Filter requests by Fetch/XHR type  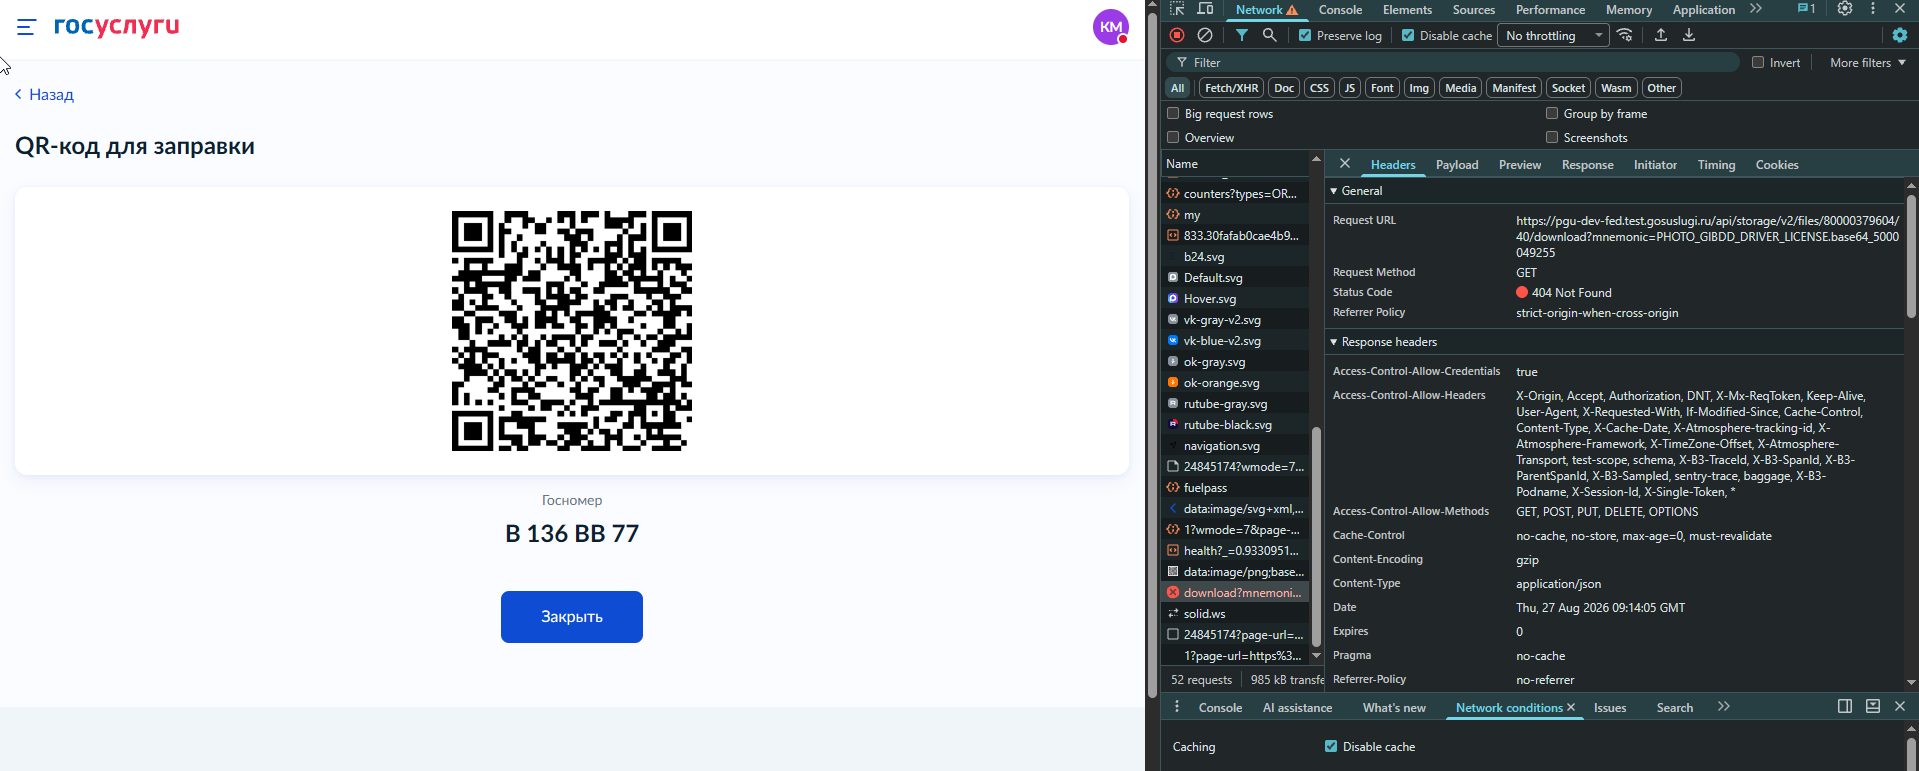point(1232,88)
